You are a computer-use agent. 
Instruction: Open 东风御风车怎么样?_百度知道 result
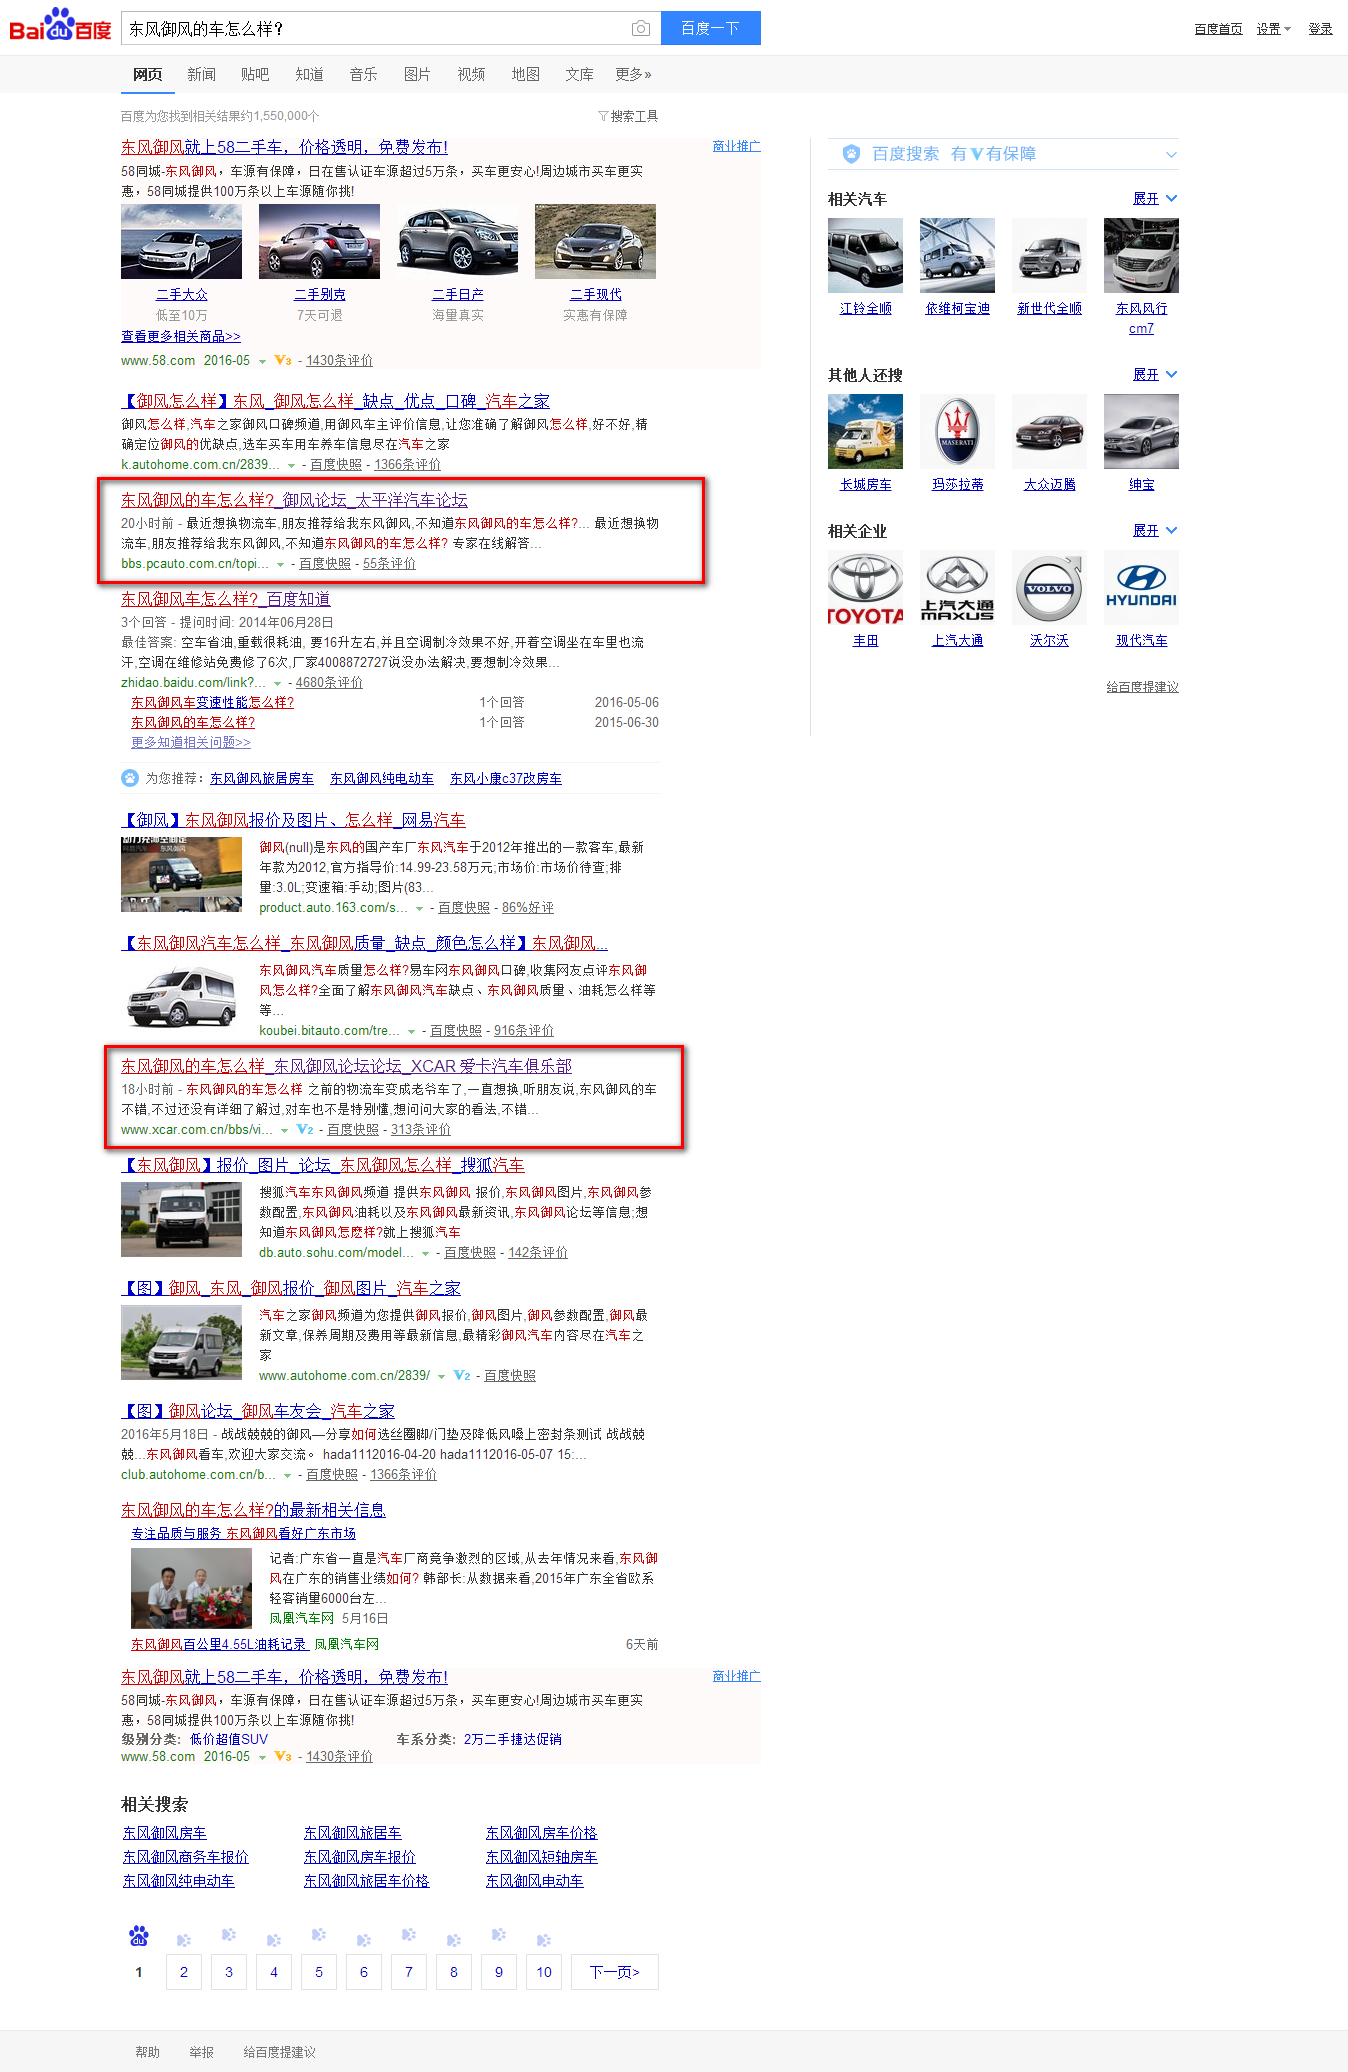coord(226,599)
